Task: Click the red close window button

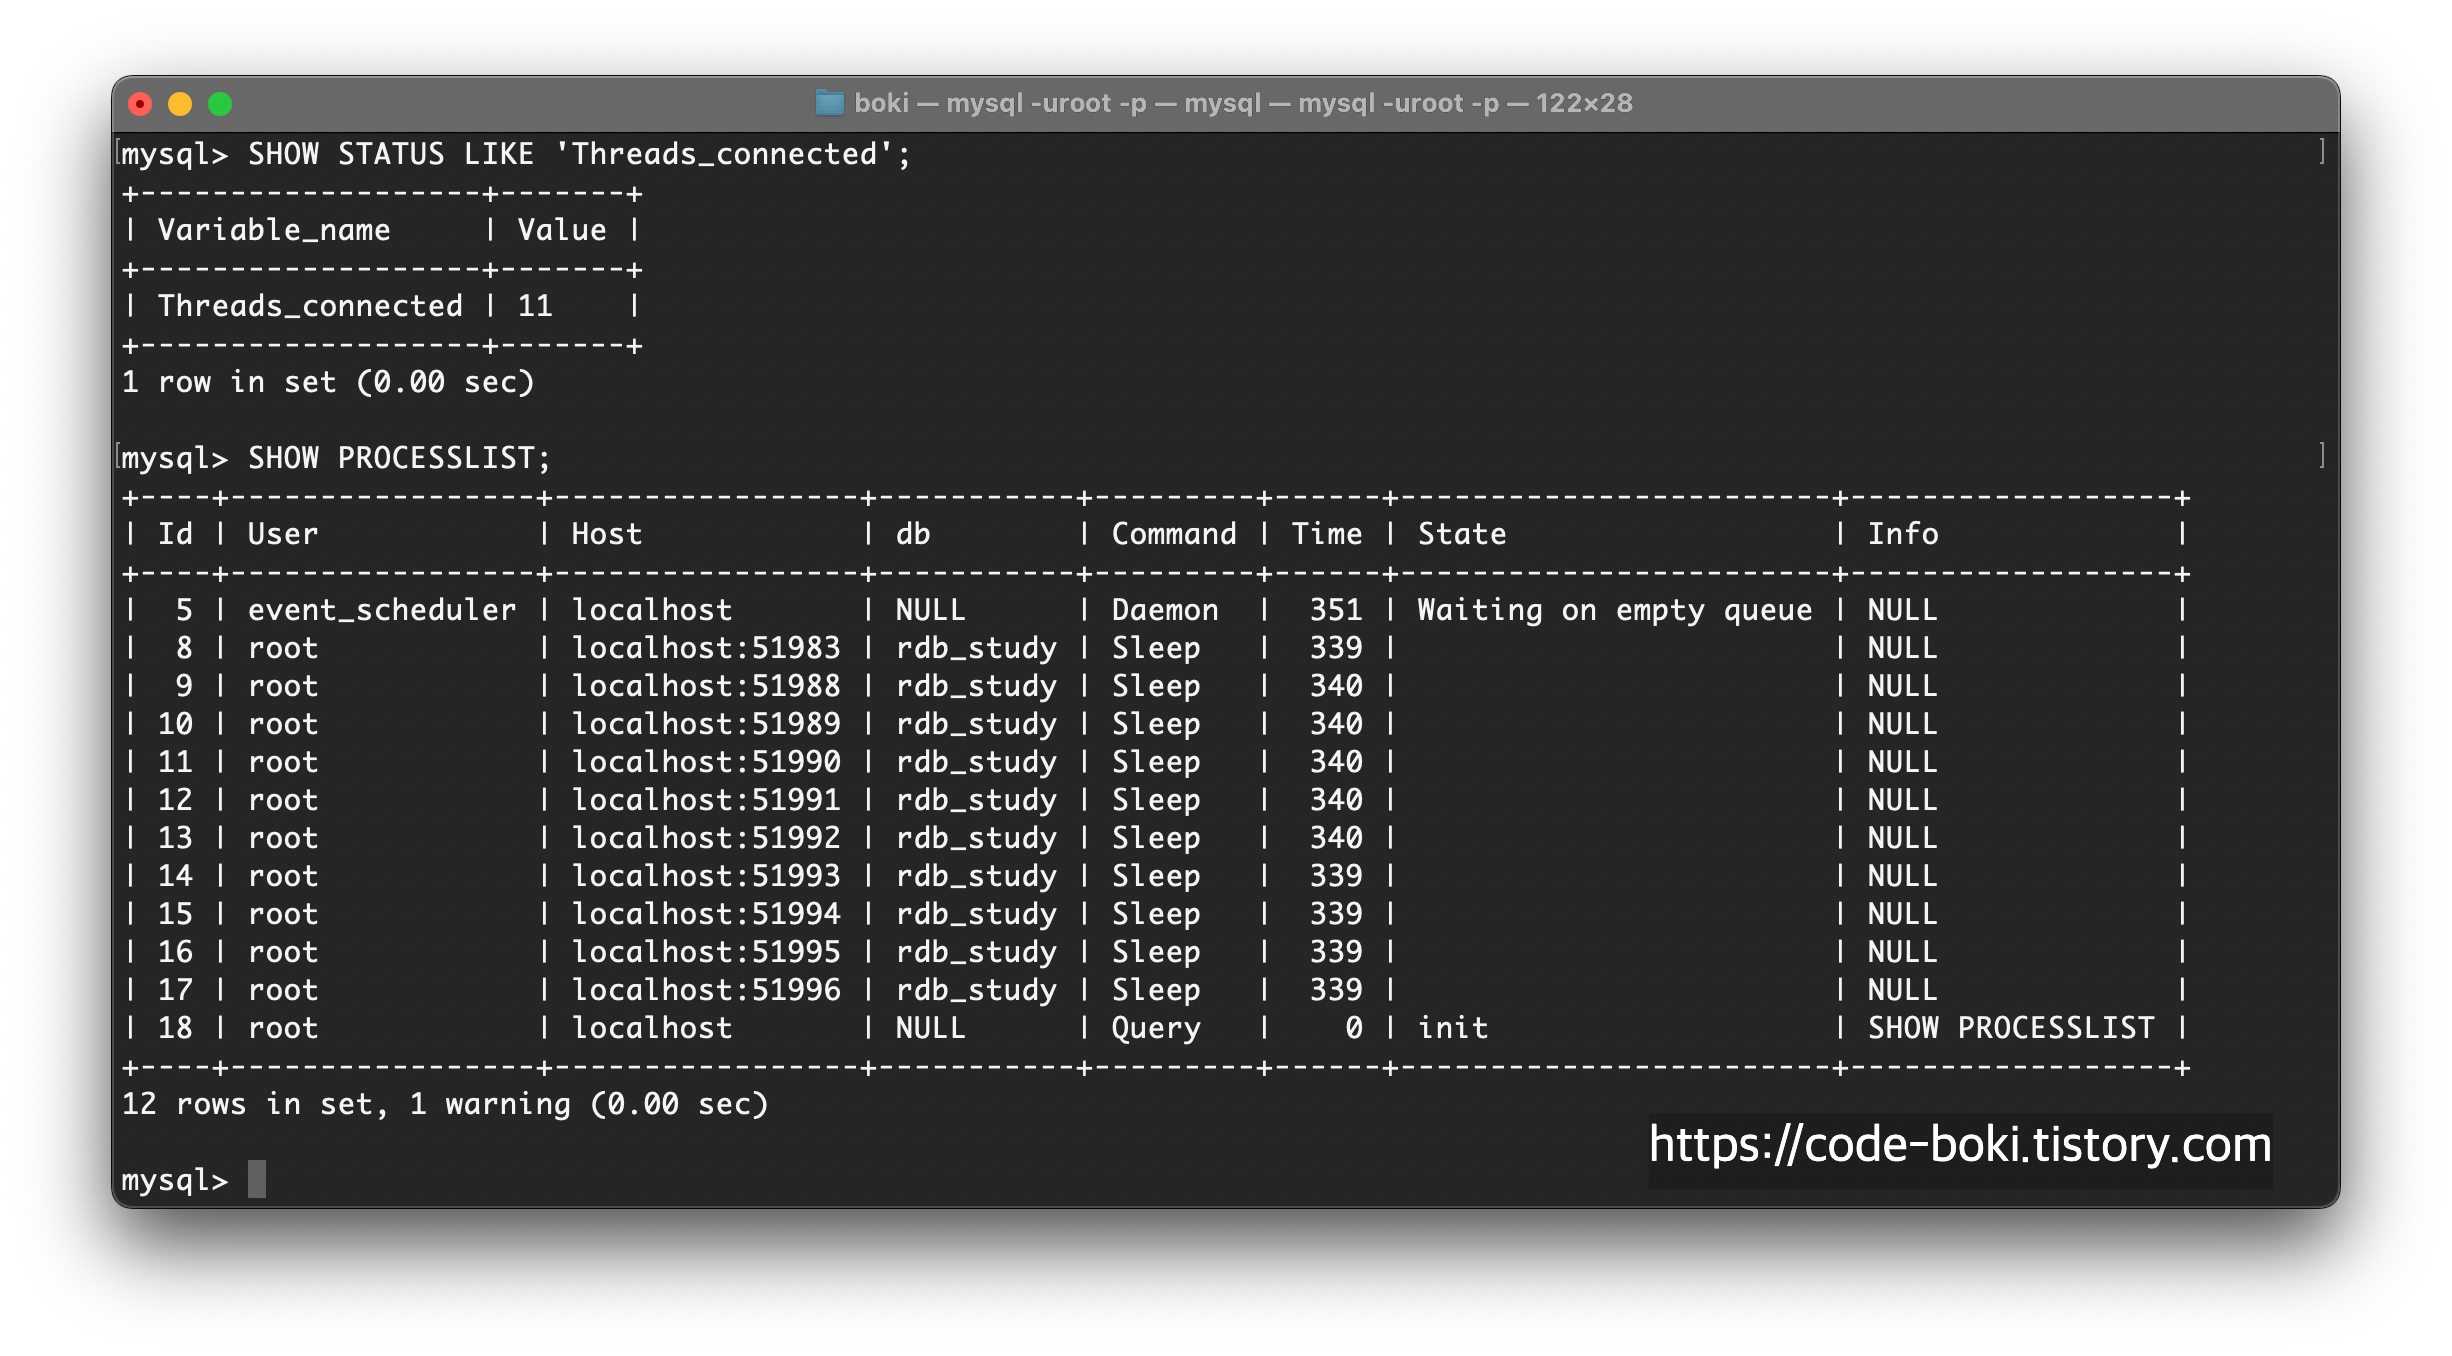Action: click(140, 104)
